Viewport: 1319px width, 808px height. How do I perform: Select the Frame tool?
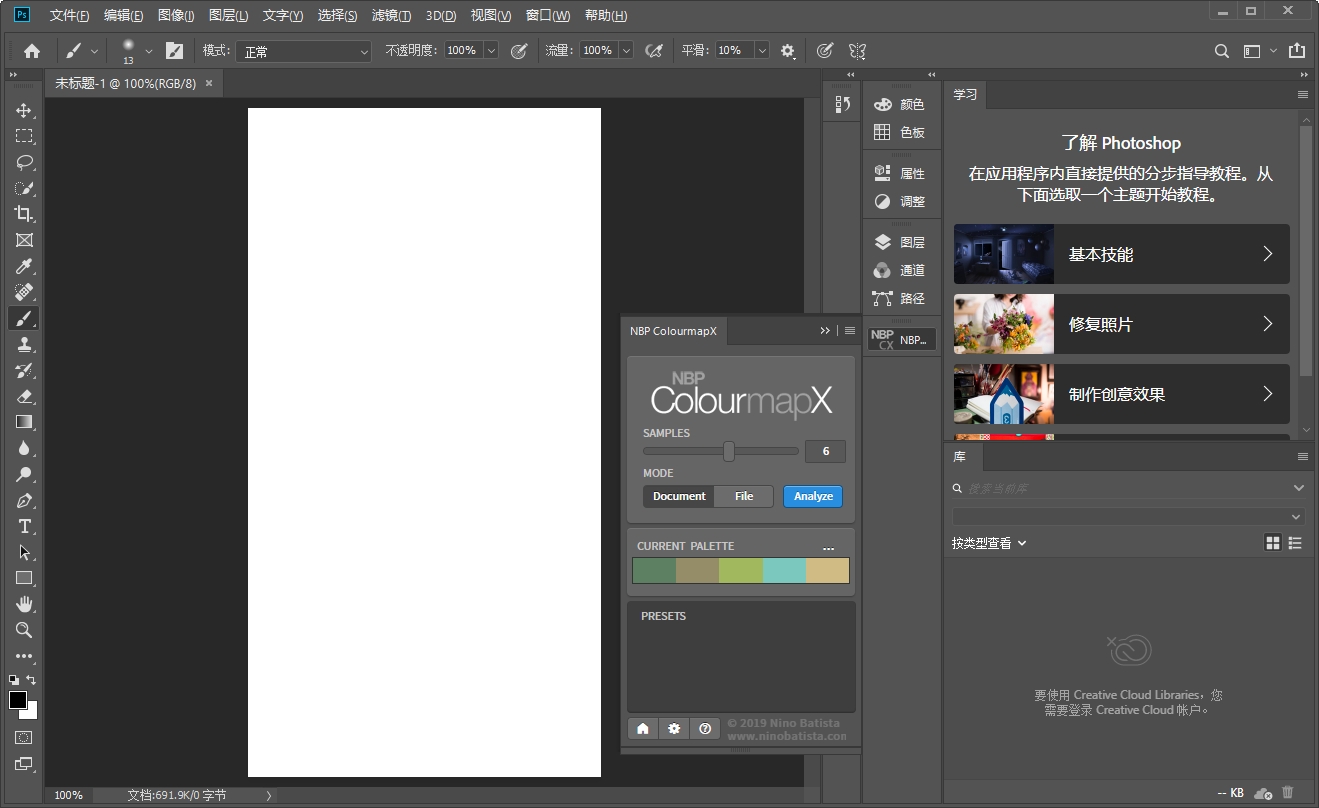click(x=24, y=240)
